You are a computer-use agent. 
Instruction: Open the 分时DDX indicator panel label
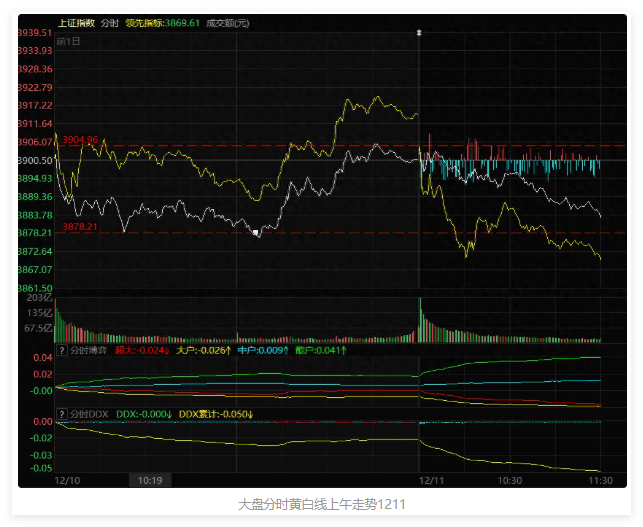click(x=88, y=413)
